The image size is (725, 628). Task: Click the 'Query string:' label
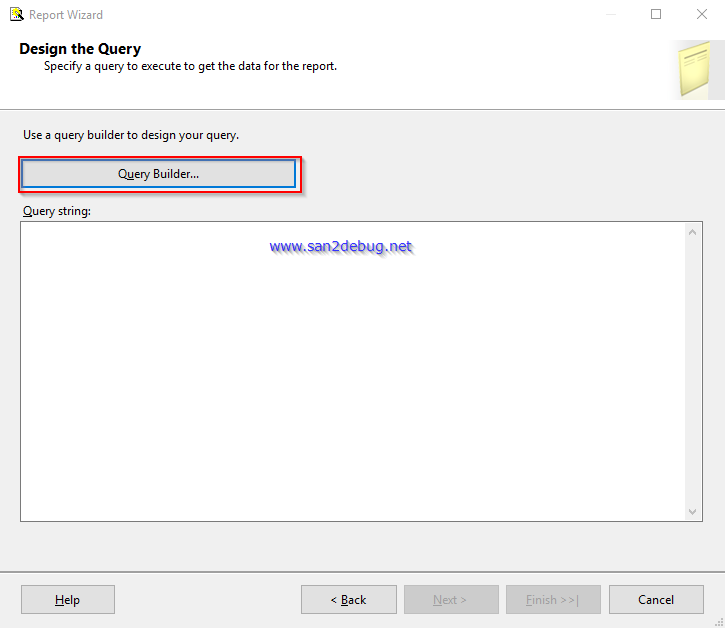(57, 211)
